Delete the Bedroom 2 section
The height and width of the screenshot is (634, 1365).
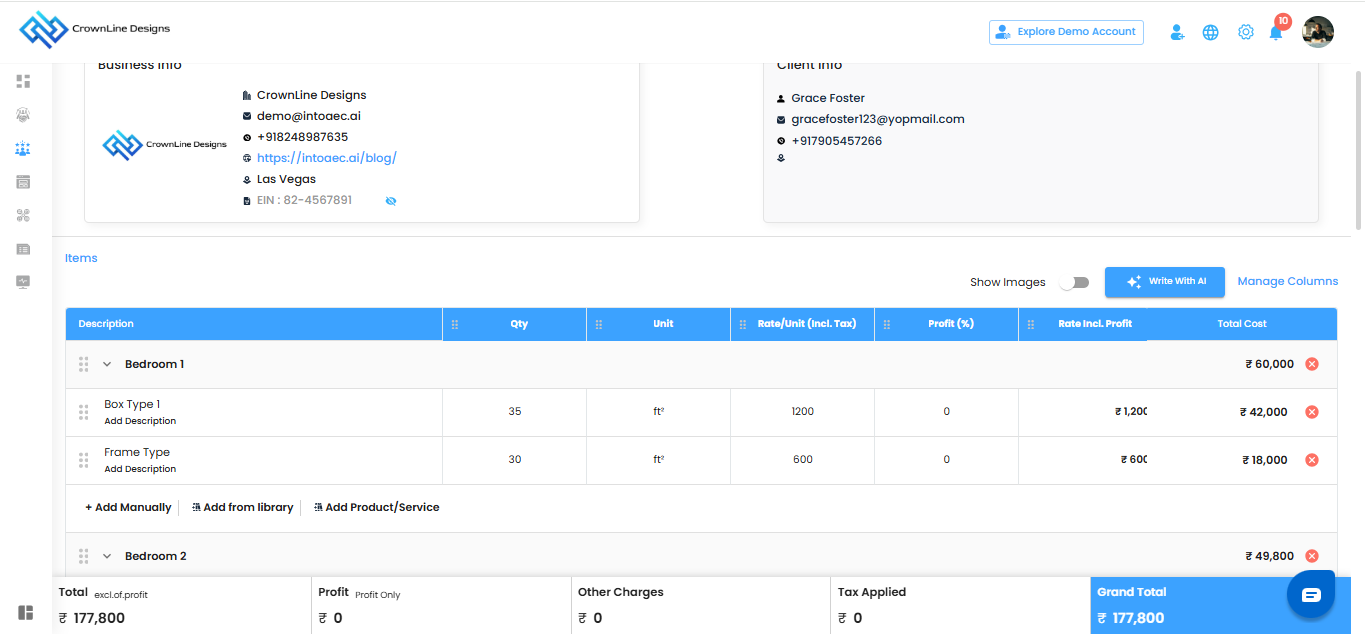coord(1312,556)
